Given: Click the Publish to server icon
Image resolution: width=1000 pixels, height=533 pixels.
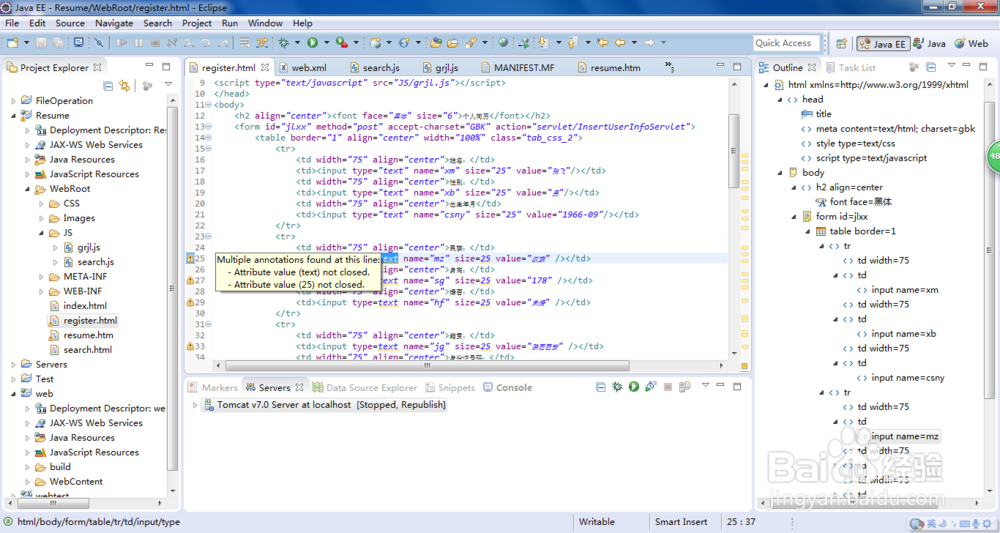Looking at the screenshot, I should coord(684,387).
